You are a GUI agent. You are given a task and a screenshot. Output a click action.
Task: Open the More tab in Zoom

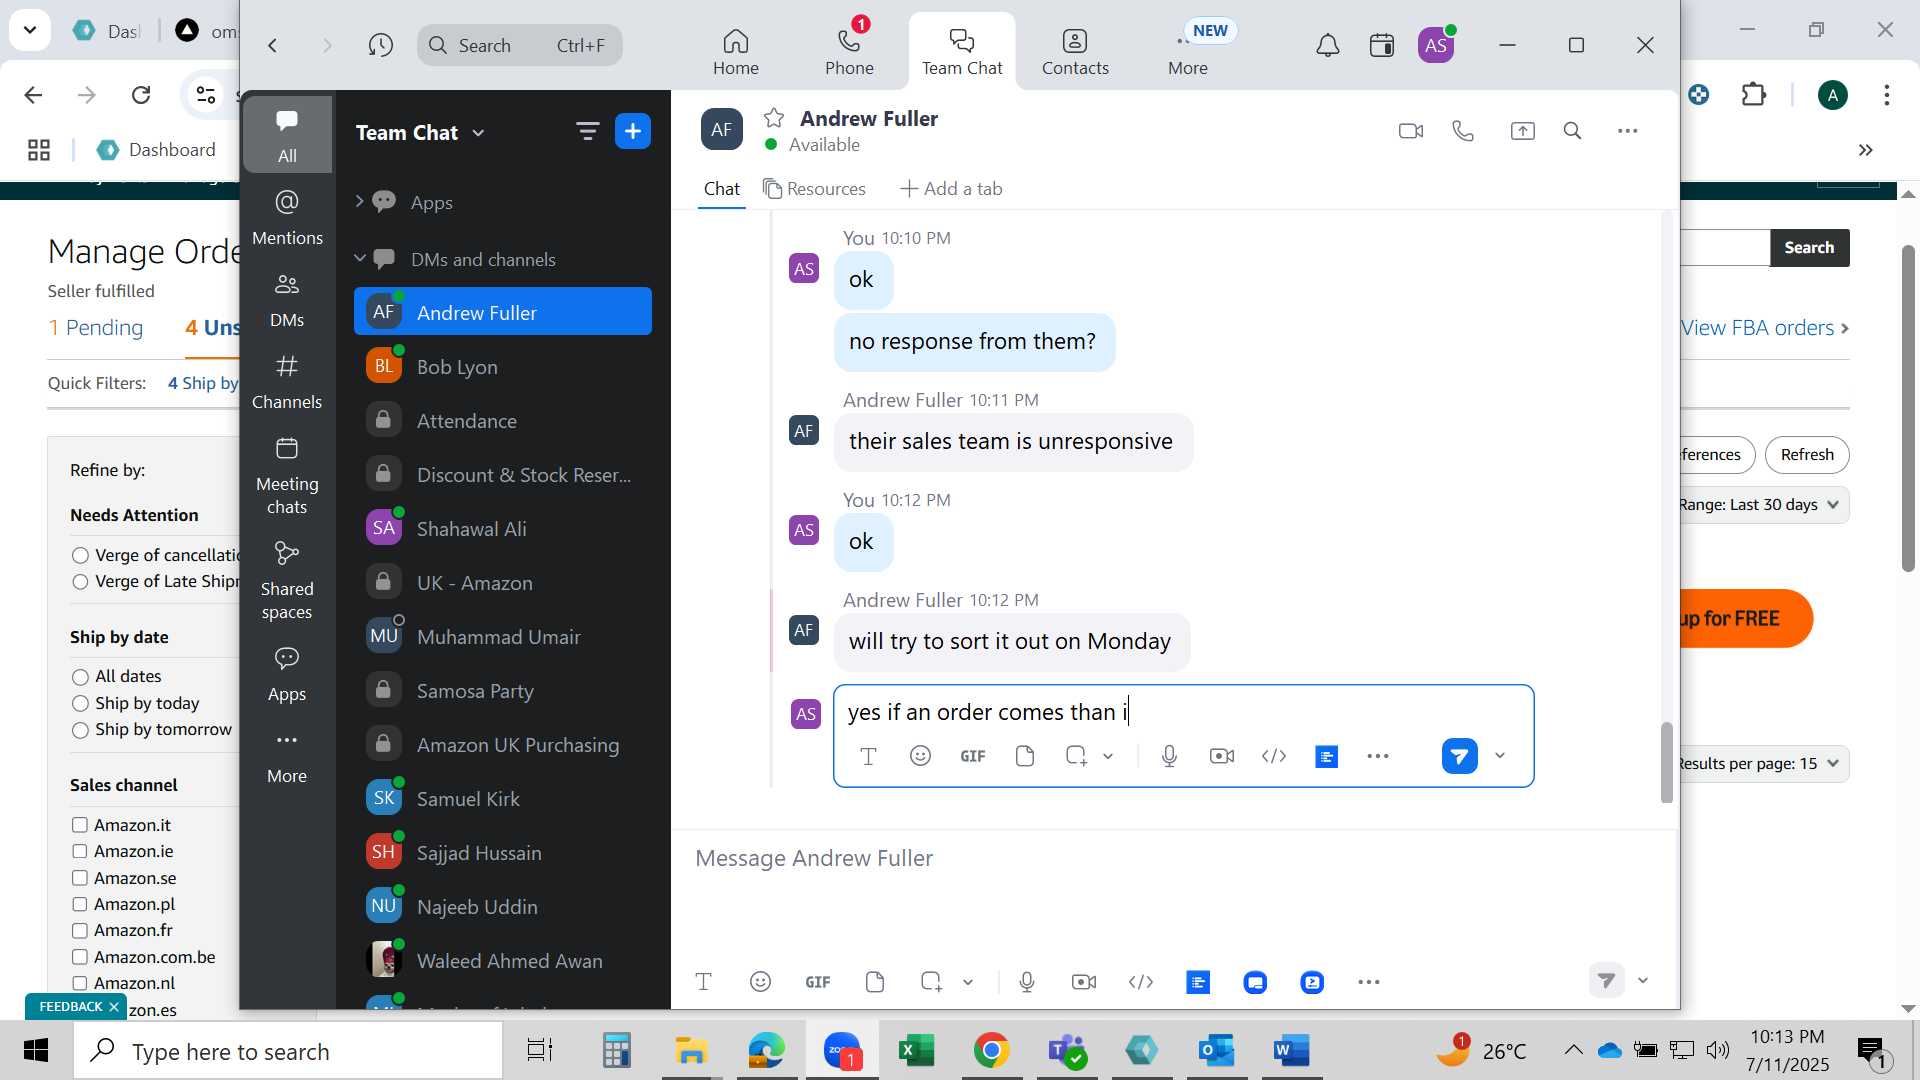pyautogui.click(x=1188, y=52)
